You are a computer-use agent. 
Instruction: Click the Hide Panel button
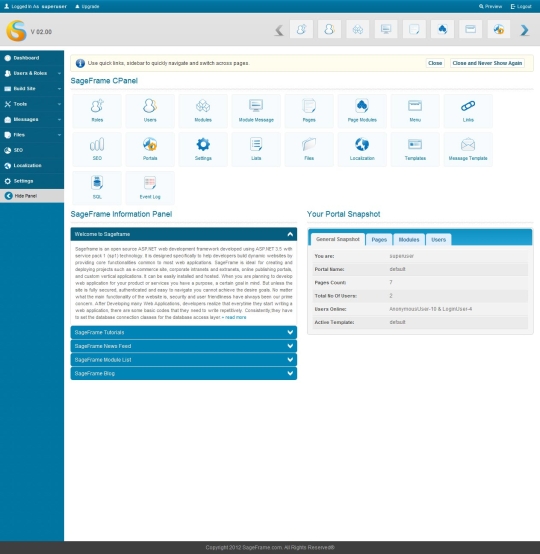[32, 196]
